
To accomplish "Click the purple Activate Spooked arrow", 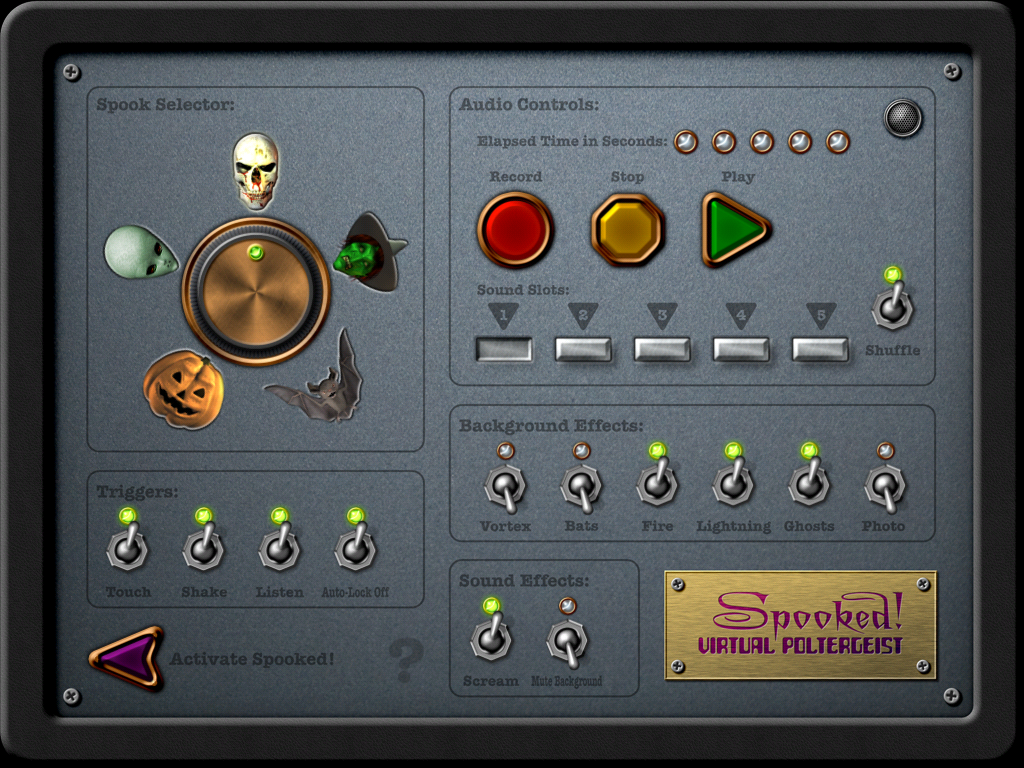I will 127,658.
